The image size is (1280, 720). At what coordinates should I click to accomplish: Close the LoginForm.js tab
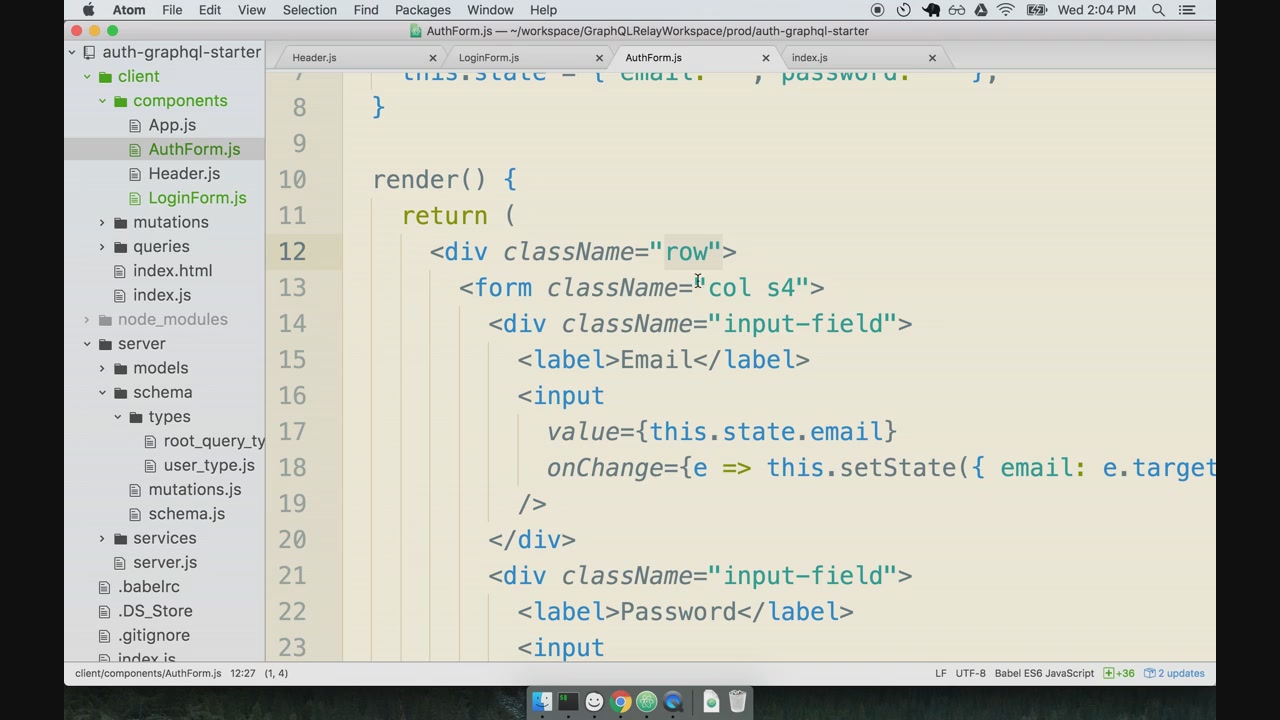[x=599, y=58]
